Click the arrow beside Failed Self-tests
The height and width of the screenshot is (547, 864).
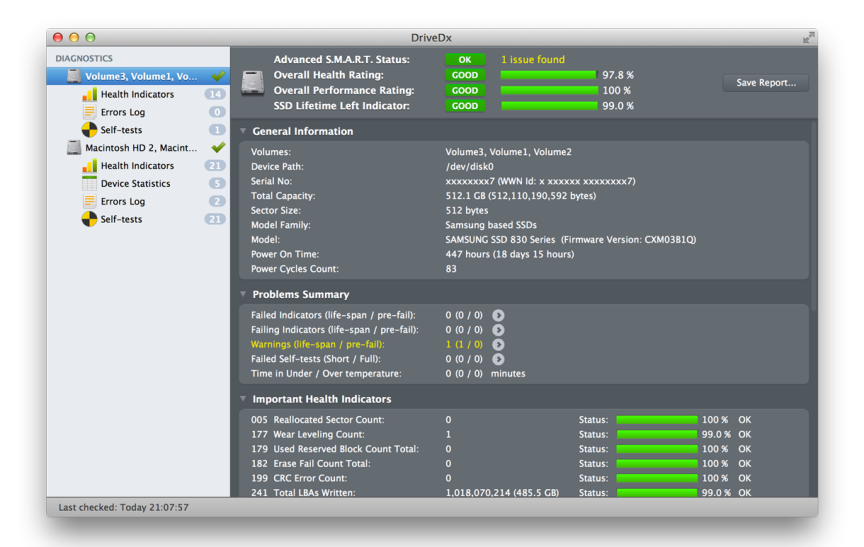click(498, 359)
